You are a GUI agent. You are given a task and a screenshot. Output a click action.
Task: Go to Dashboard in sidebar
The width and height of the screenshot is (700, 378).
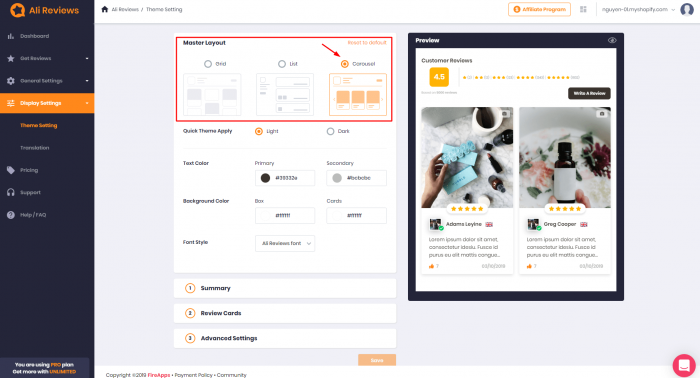pos(34,36)
